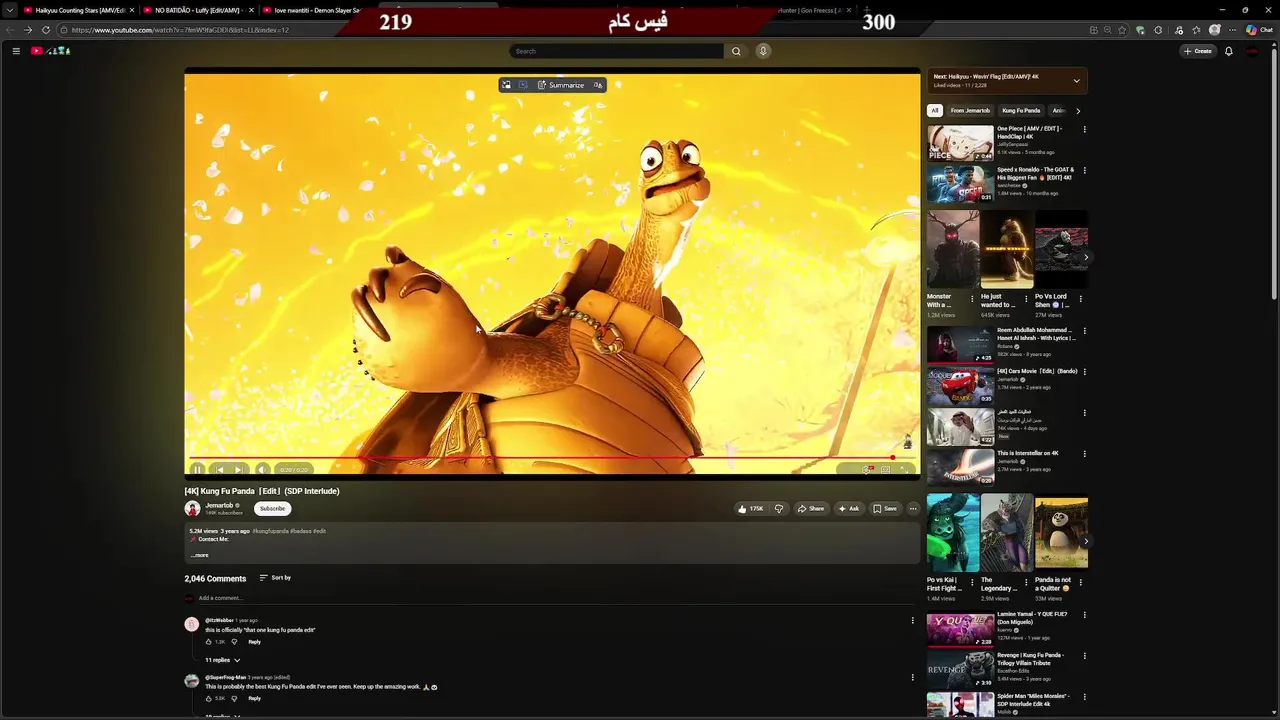Like the video showing 175K likes
The width and height of the screenshot is (1280, 720).
pos(751,509)
